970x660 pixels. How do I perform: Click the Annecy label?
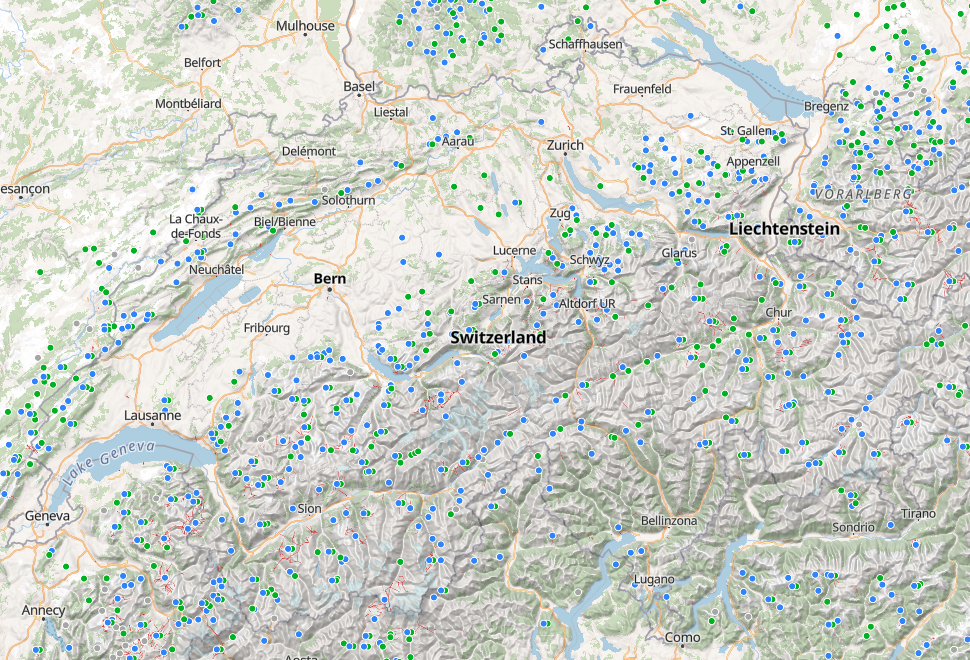click(43, 610)
